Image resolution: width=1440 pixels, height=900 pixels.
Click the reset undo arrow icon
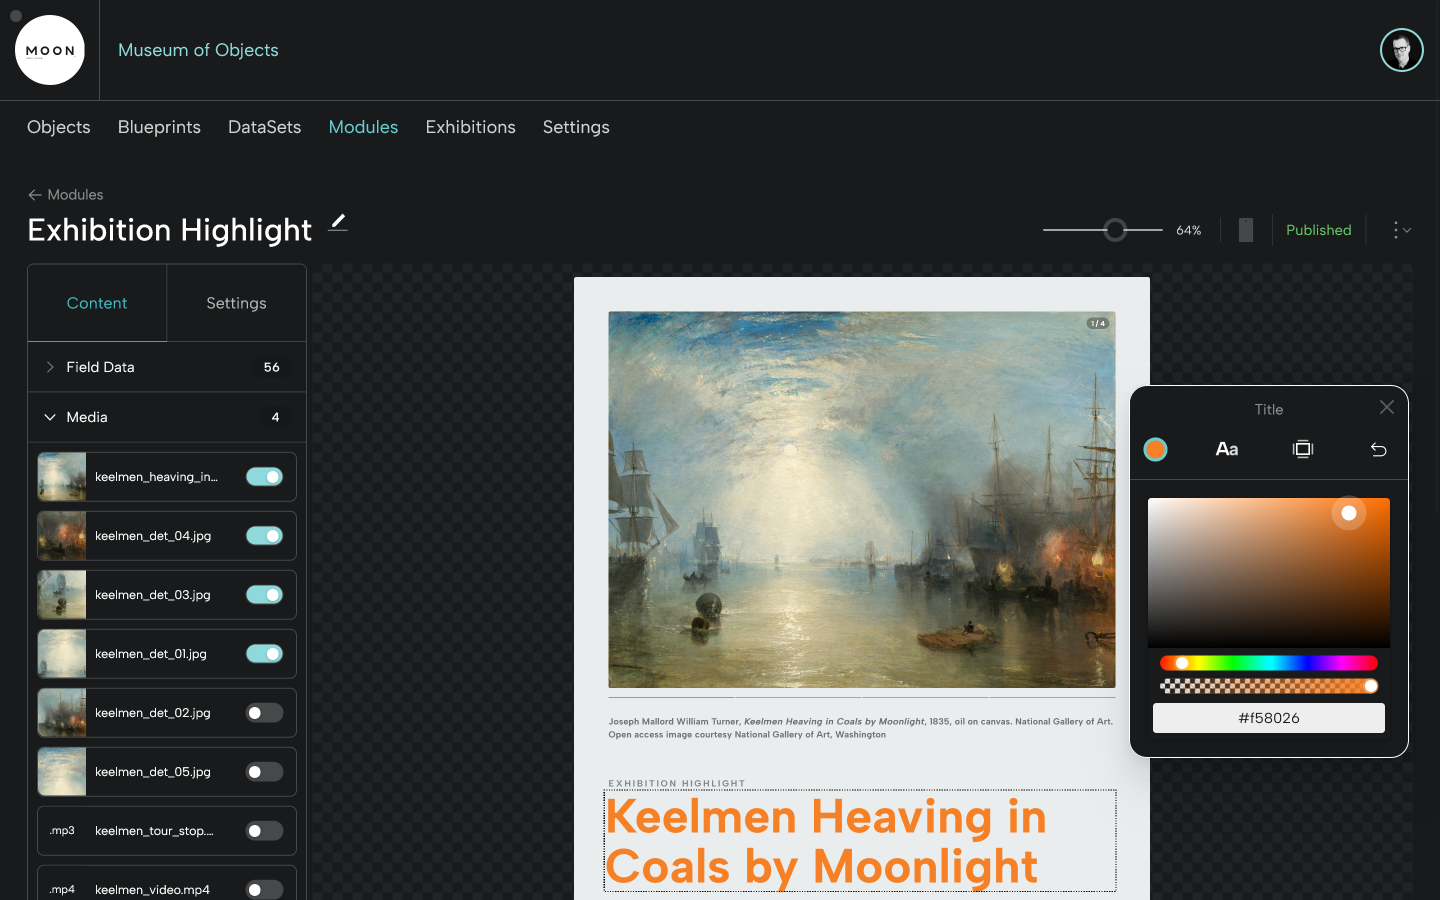pos(1378,449)
